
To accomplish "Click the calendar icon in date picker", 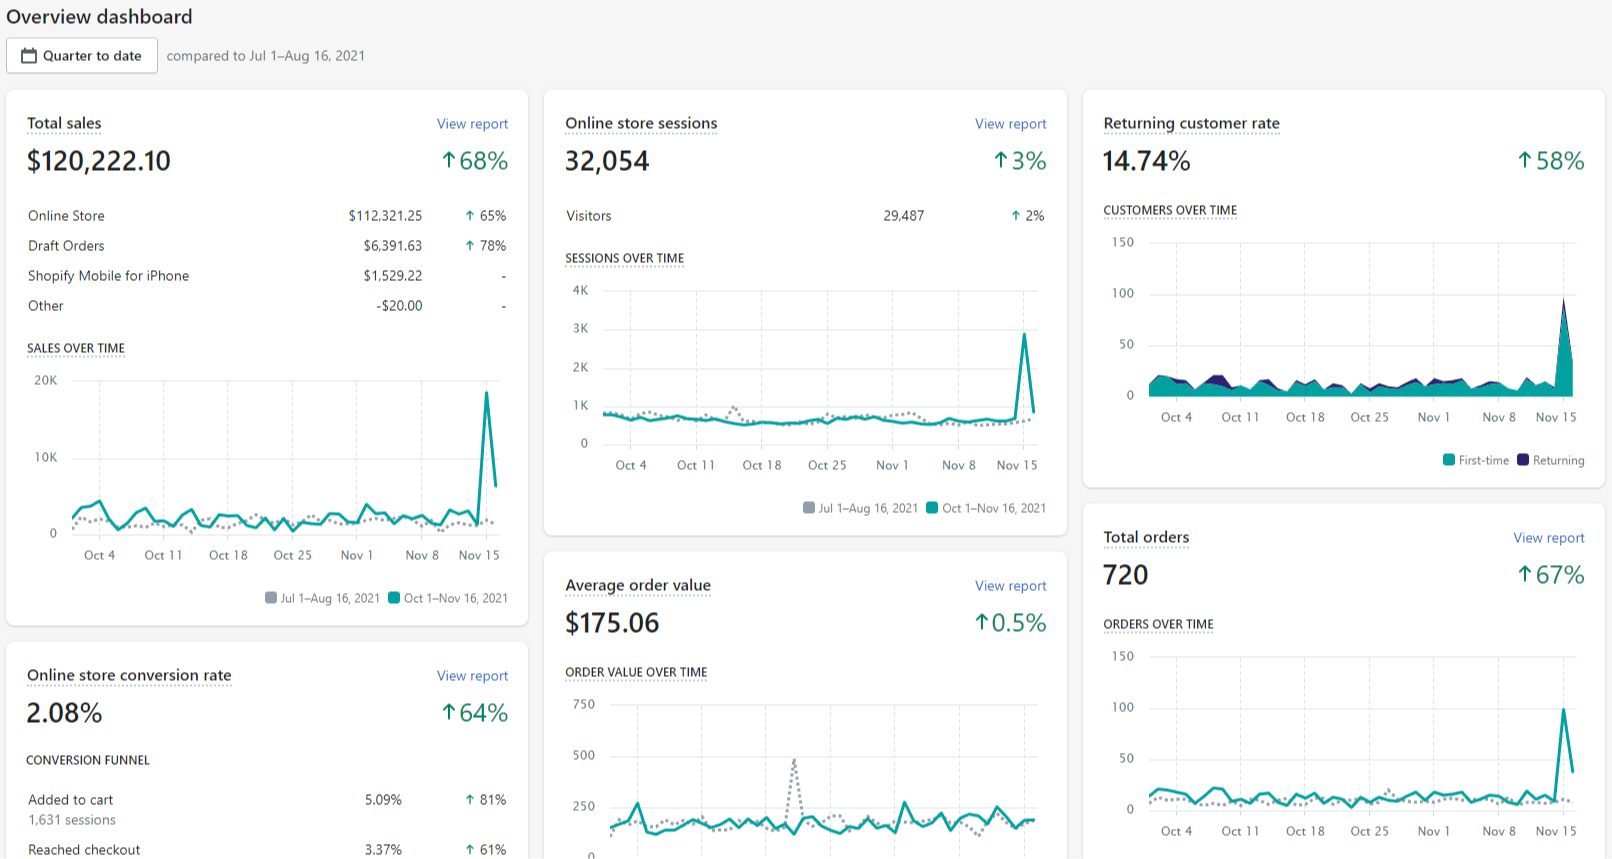I will pos(29,56).
